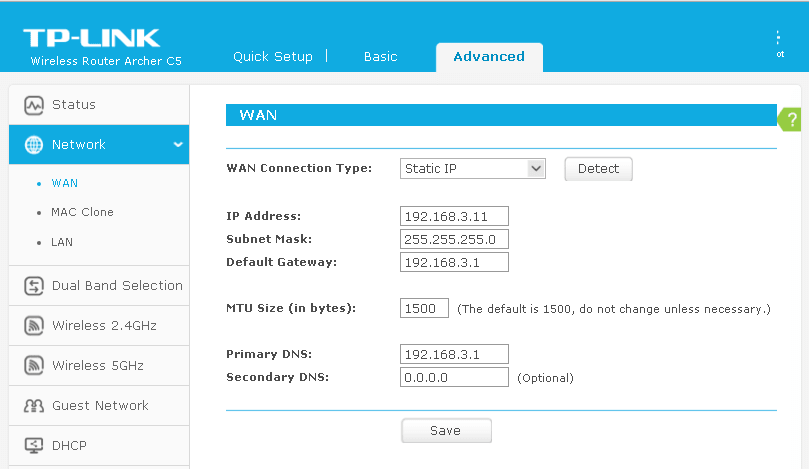Image resolution: width=809 pixels, height=469 pixels.
Task: Open the green help question mark
Action: pos(792,120)
